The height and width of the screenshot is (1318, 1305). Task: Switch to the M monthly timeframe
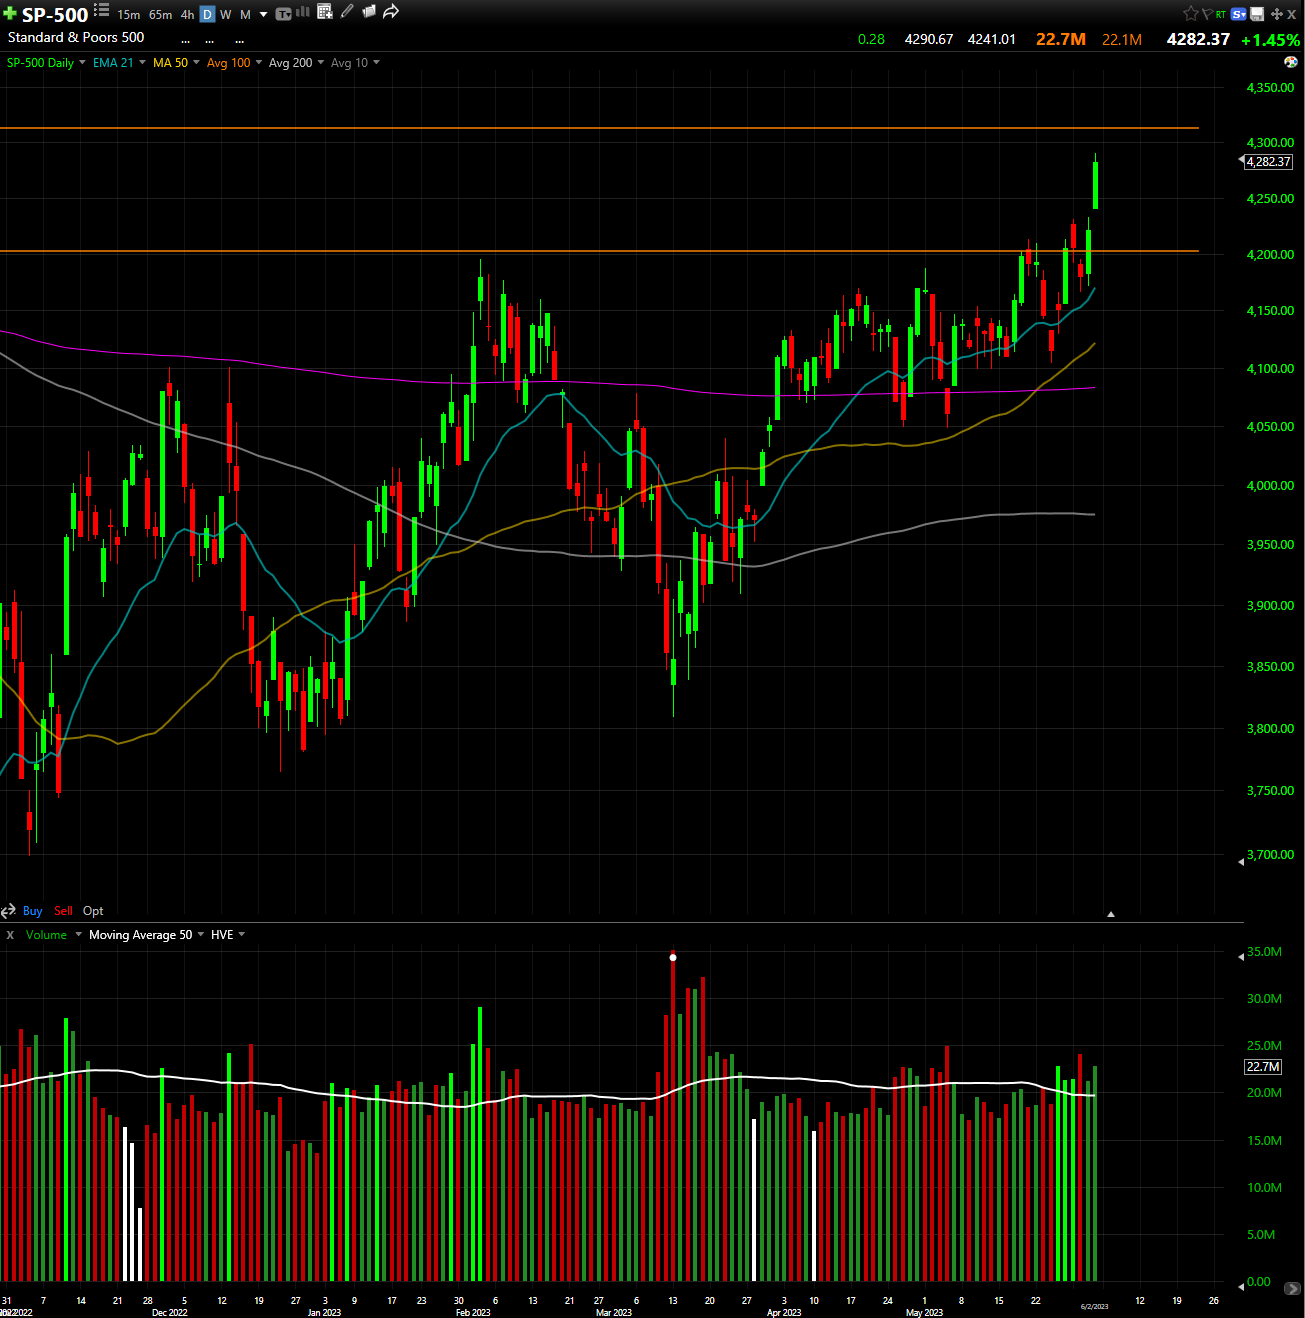point(245,15)
